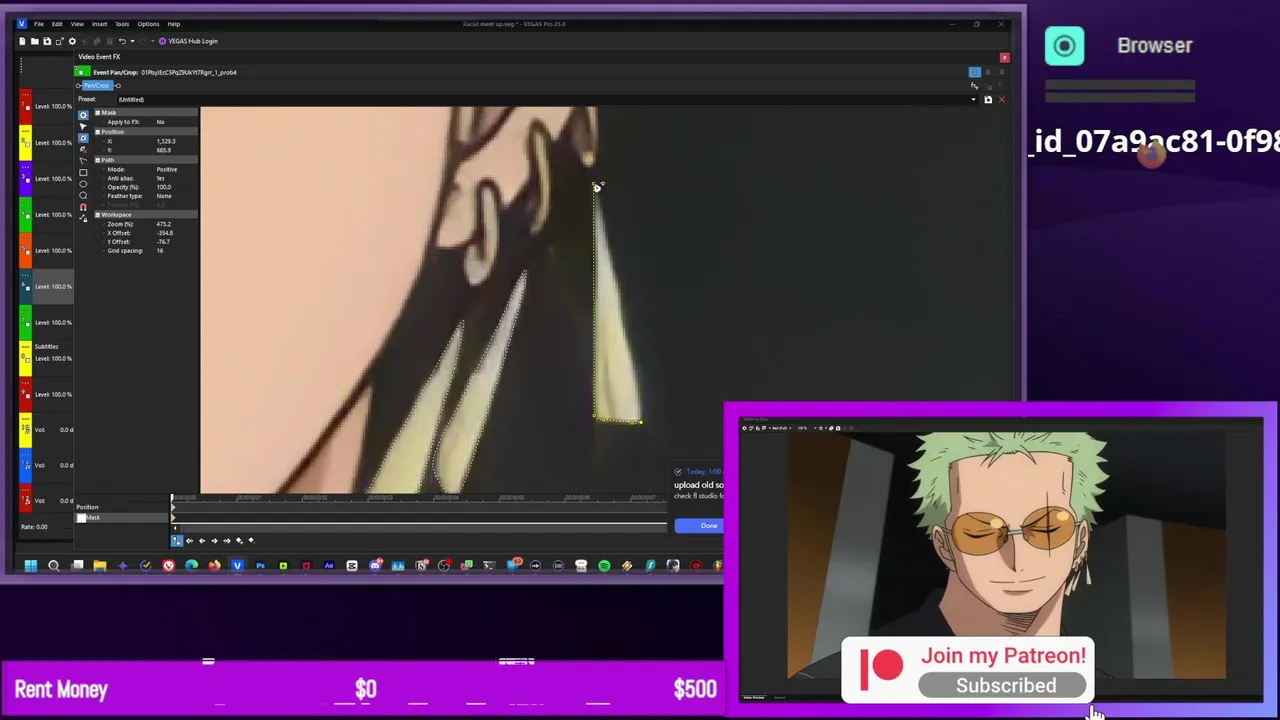Collapse the Position property group
The width and height of the screenshot is (1280, 720).
point(98,132)
